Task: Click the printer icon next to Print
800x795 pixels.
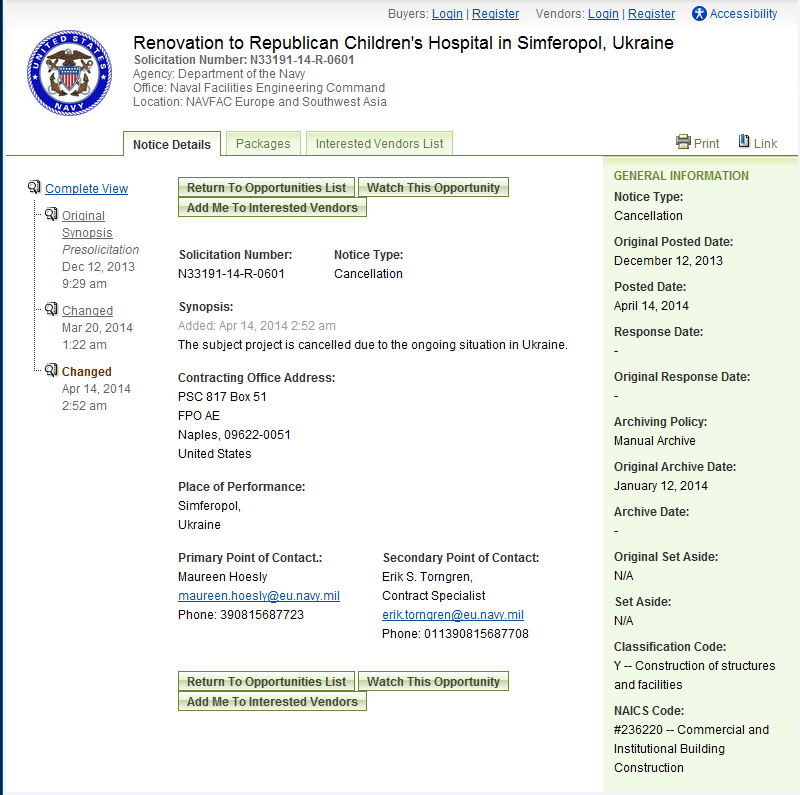Action: coord(683,142)
